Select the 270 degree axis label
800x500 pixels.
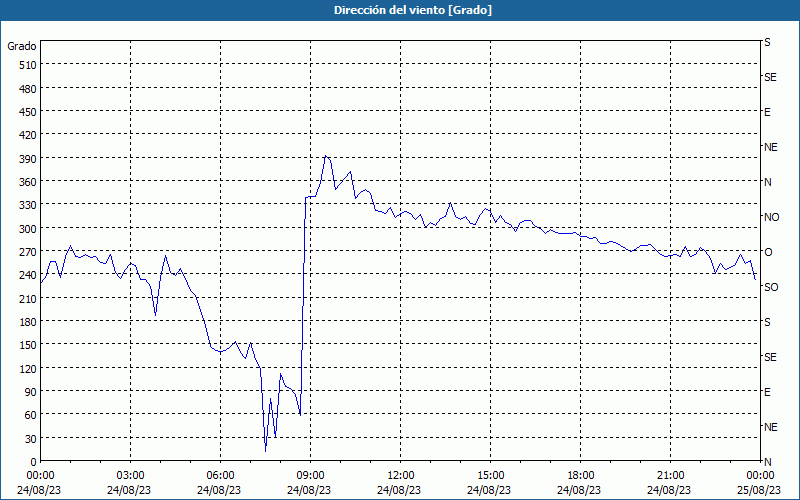pyautogui.click(x=28, y=253)
